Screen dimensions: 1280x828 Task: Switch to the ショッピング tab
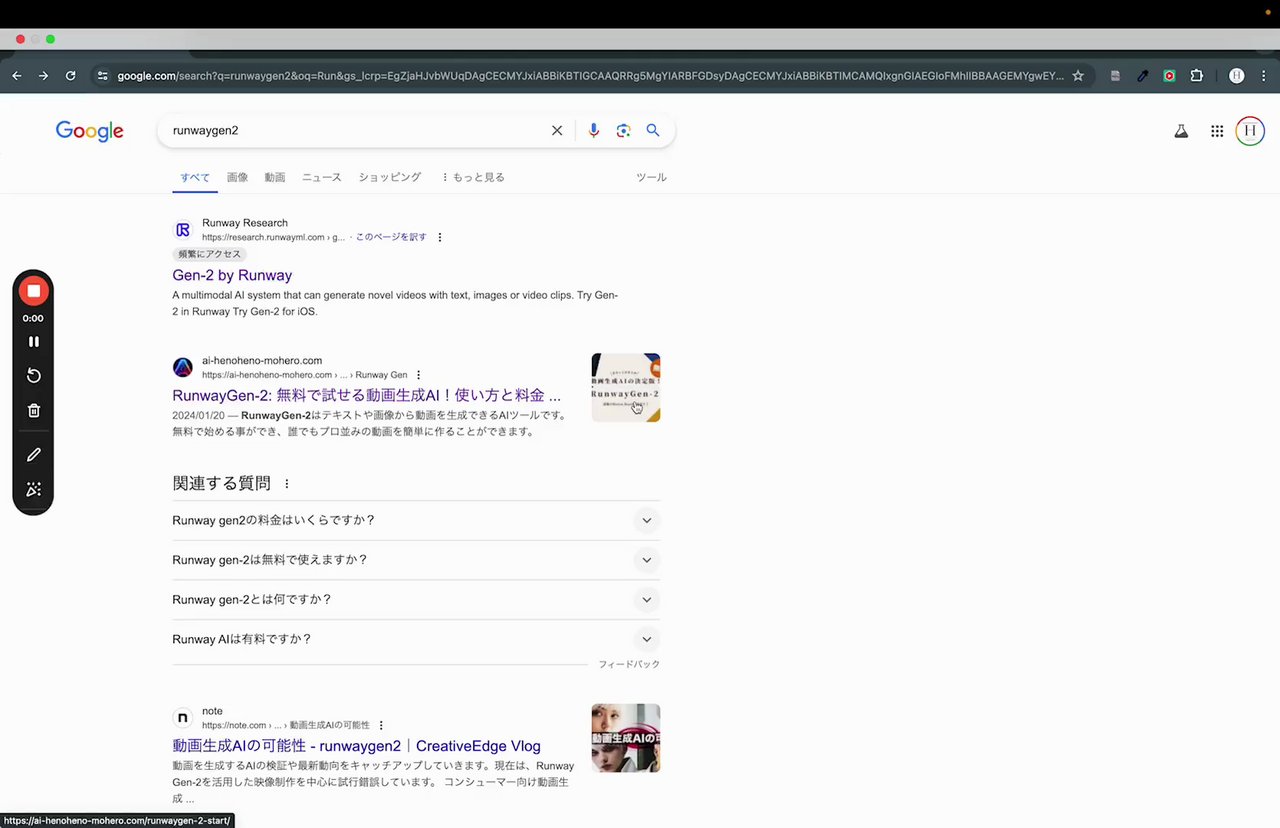coord(390,177)
